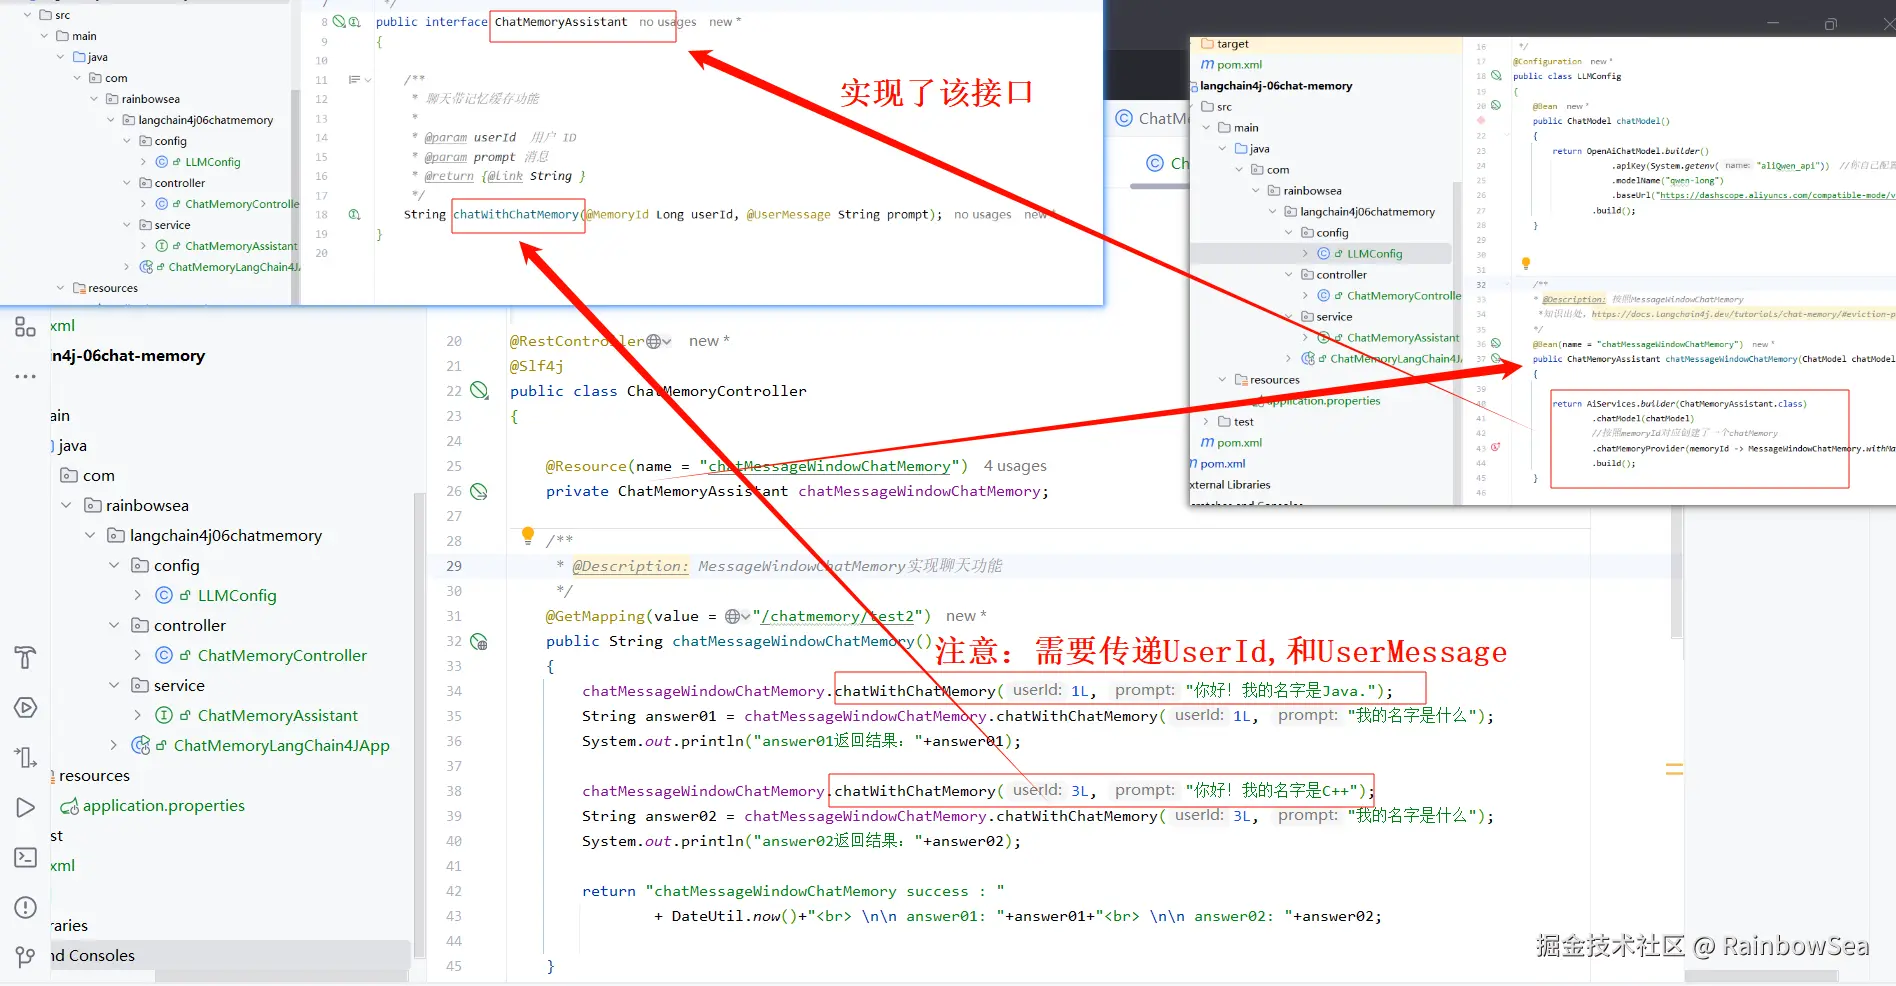Collapse langchain4j06chatmemory package in main tree
This screenshot has height=986, width=1896.
pyautogui.click(x=91, y=535)
